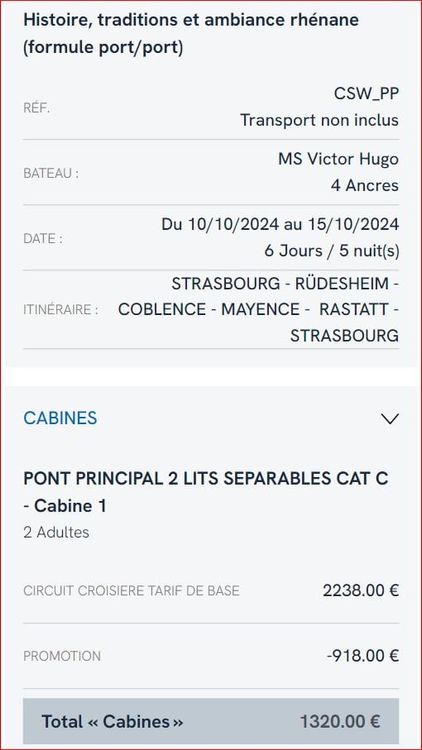
Task: Click the STRASBOURG - RÜDESHEIM itinerary line
Action: tap(285, 284)
